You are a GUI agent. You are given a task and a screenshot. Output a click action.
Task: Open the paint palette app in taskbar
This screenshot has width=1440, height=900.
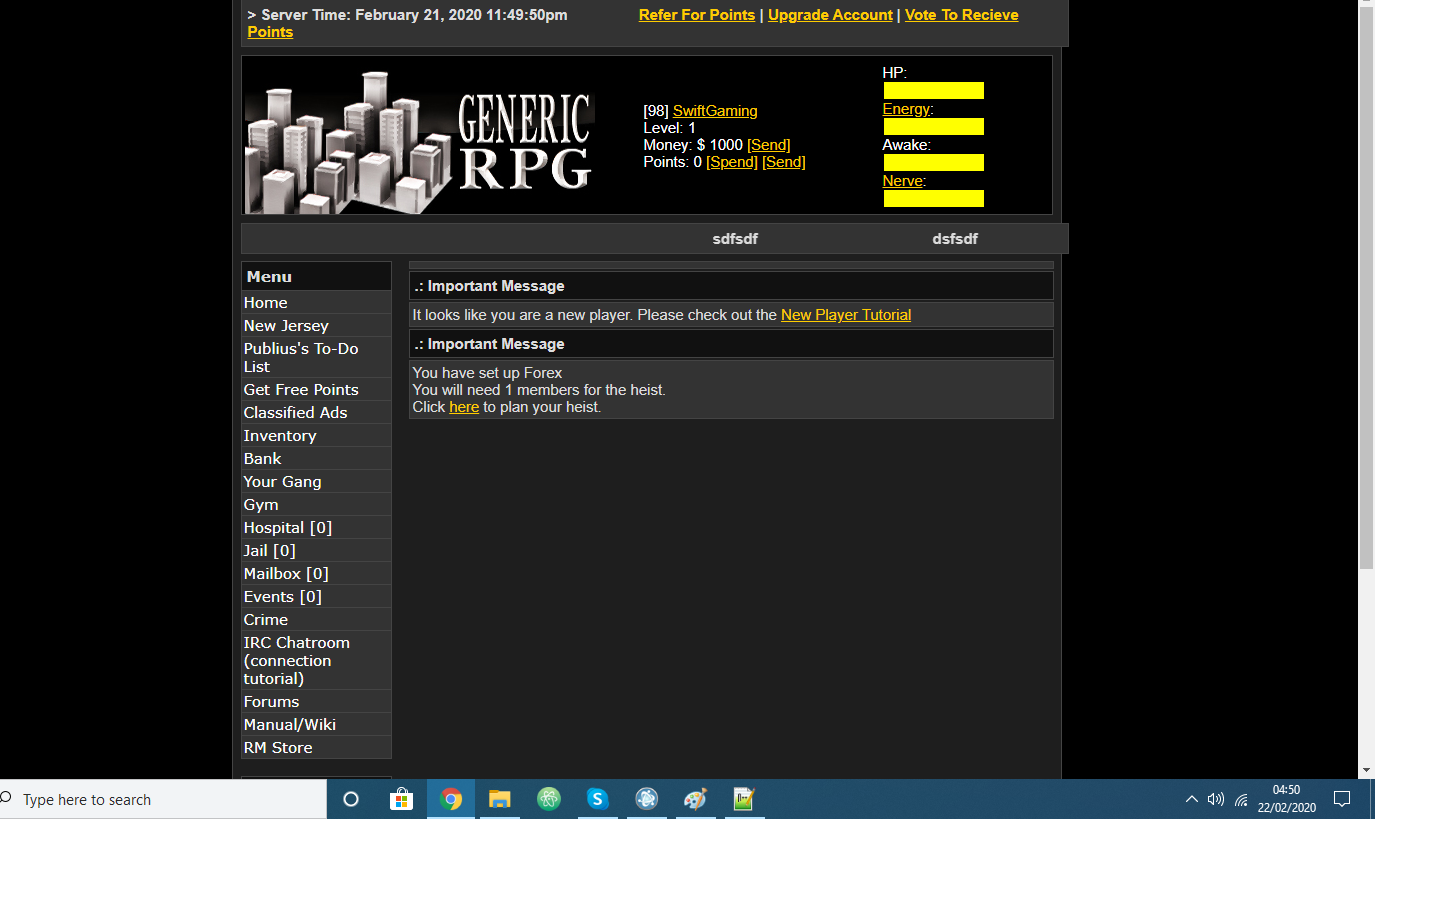point(695,799)
